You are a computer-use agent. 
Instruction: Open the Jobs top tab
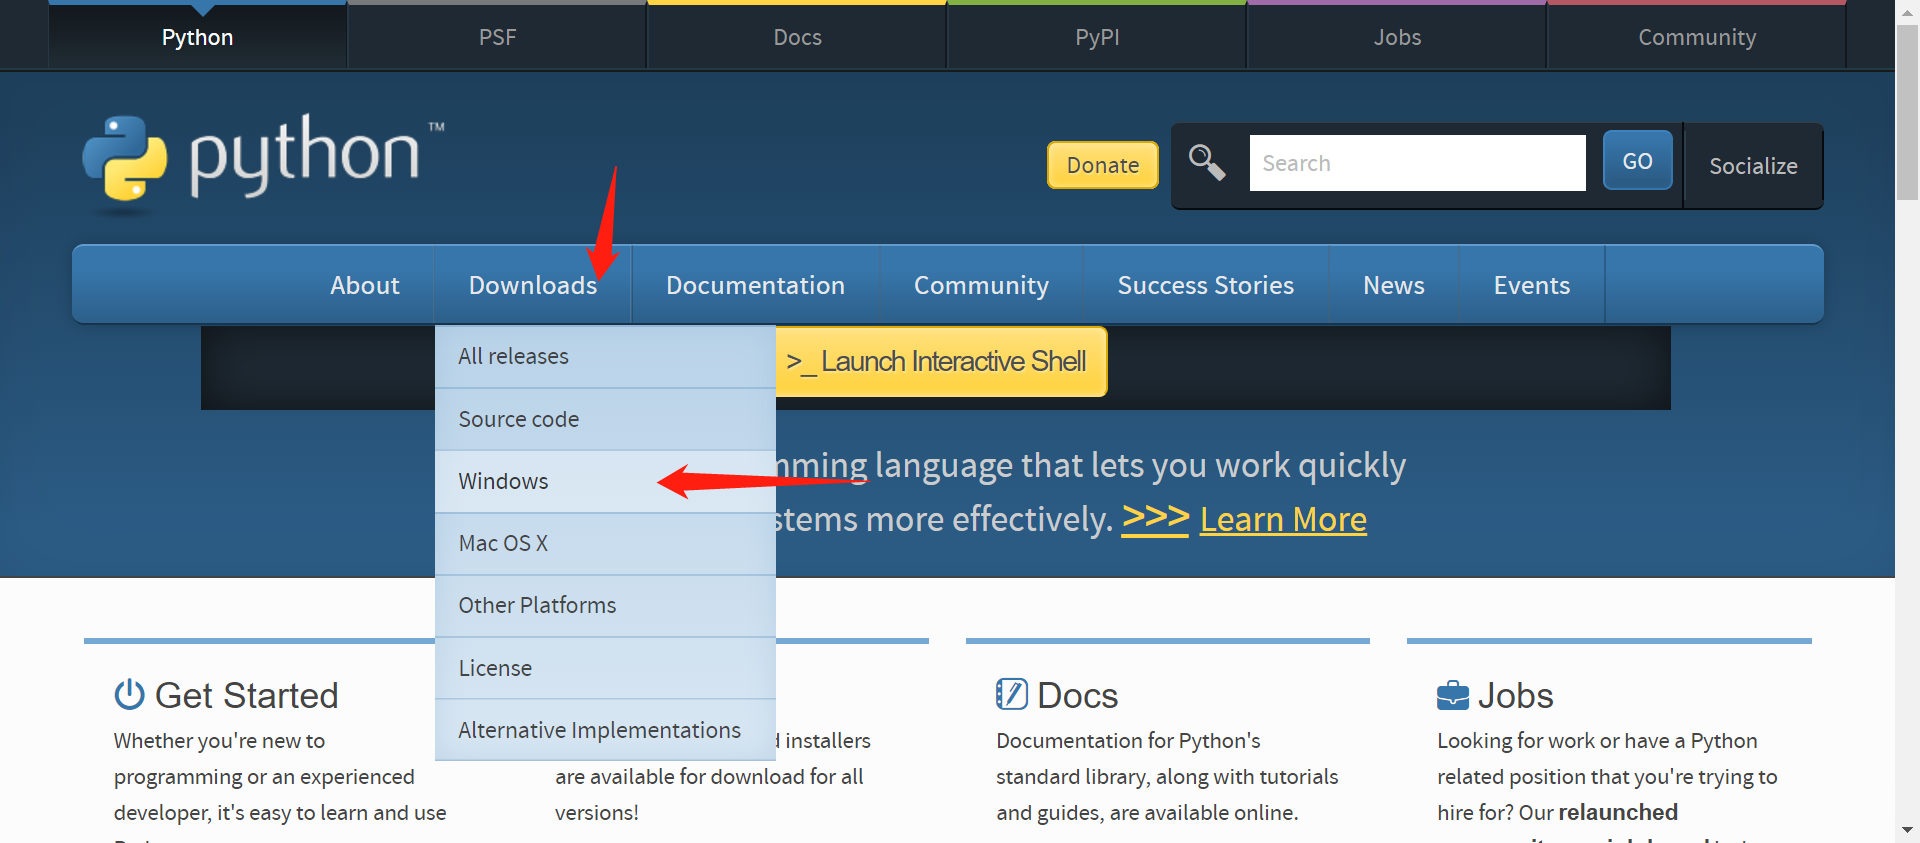tap(1397, 37)
